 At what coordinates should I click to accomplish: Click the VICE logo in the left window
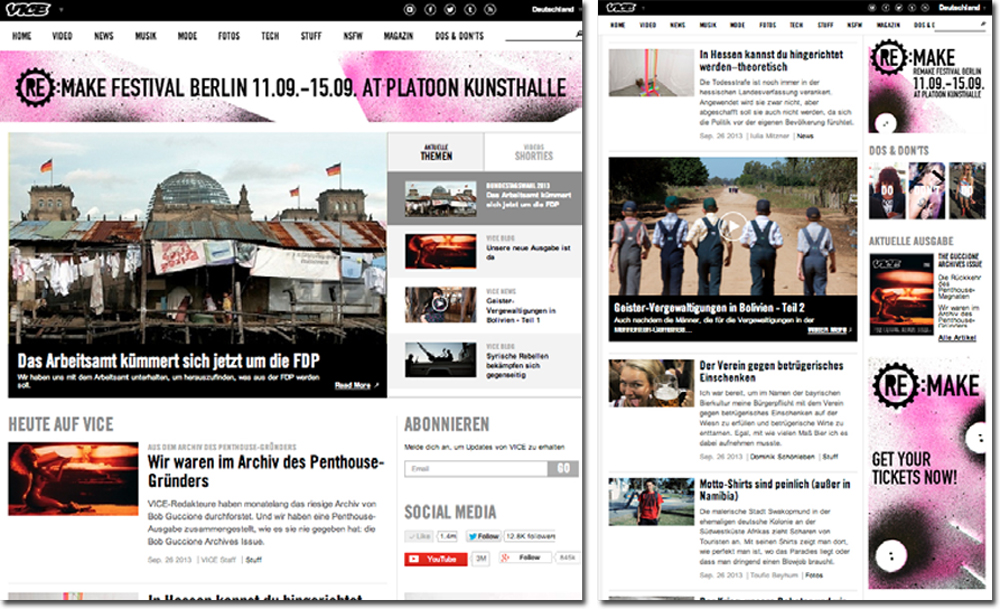(27, 10)
